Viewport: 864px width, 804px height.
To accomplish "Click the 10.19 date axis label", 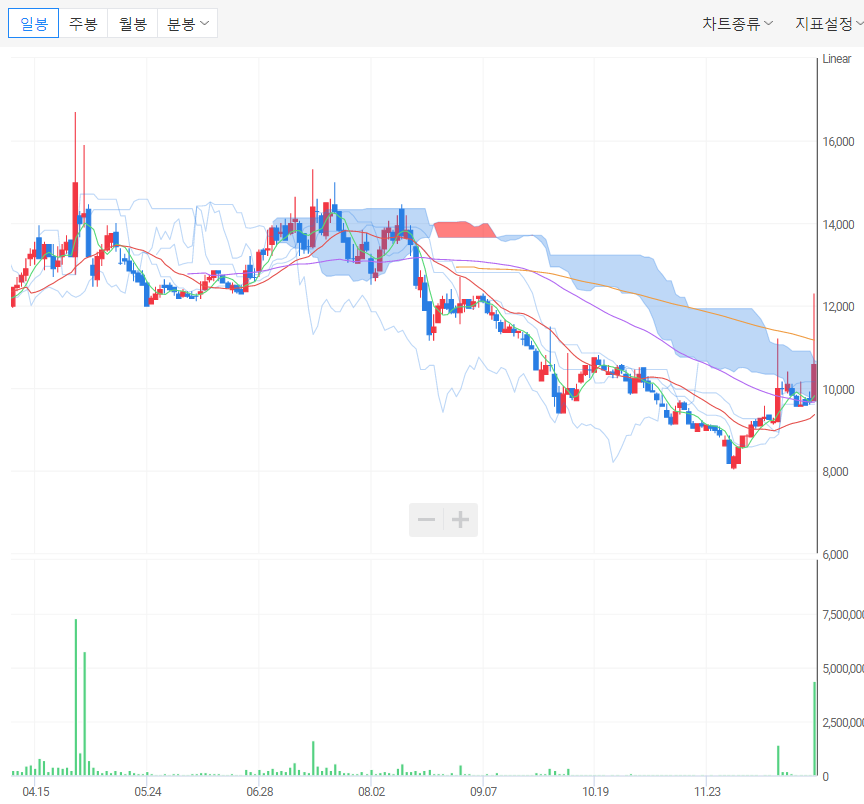I will tap(596, 792).
